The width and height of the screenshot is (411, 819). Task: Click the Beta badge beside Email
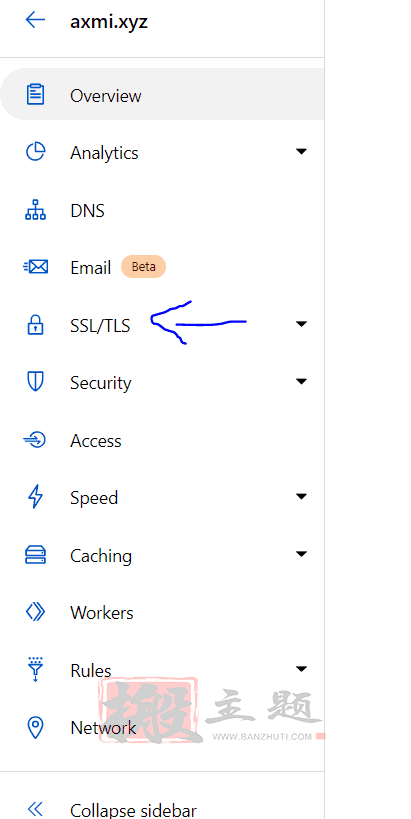point(144,266)
